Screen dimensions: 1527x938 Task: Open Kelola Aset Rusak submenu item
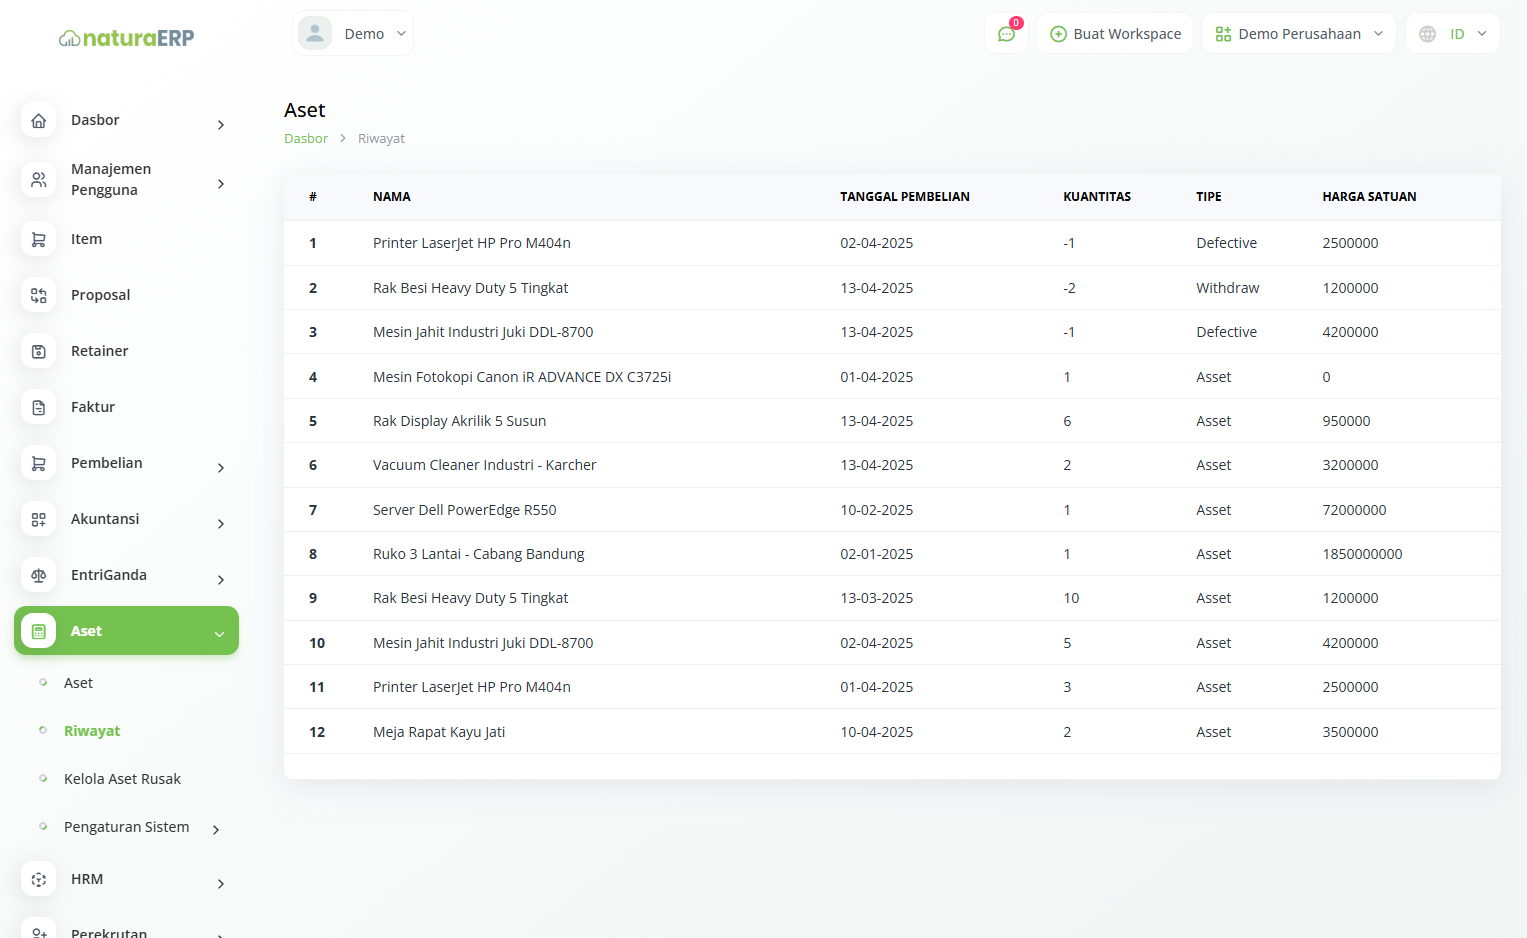pos(122,779)
